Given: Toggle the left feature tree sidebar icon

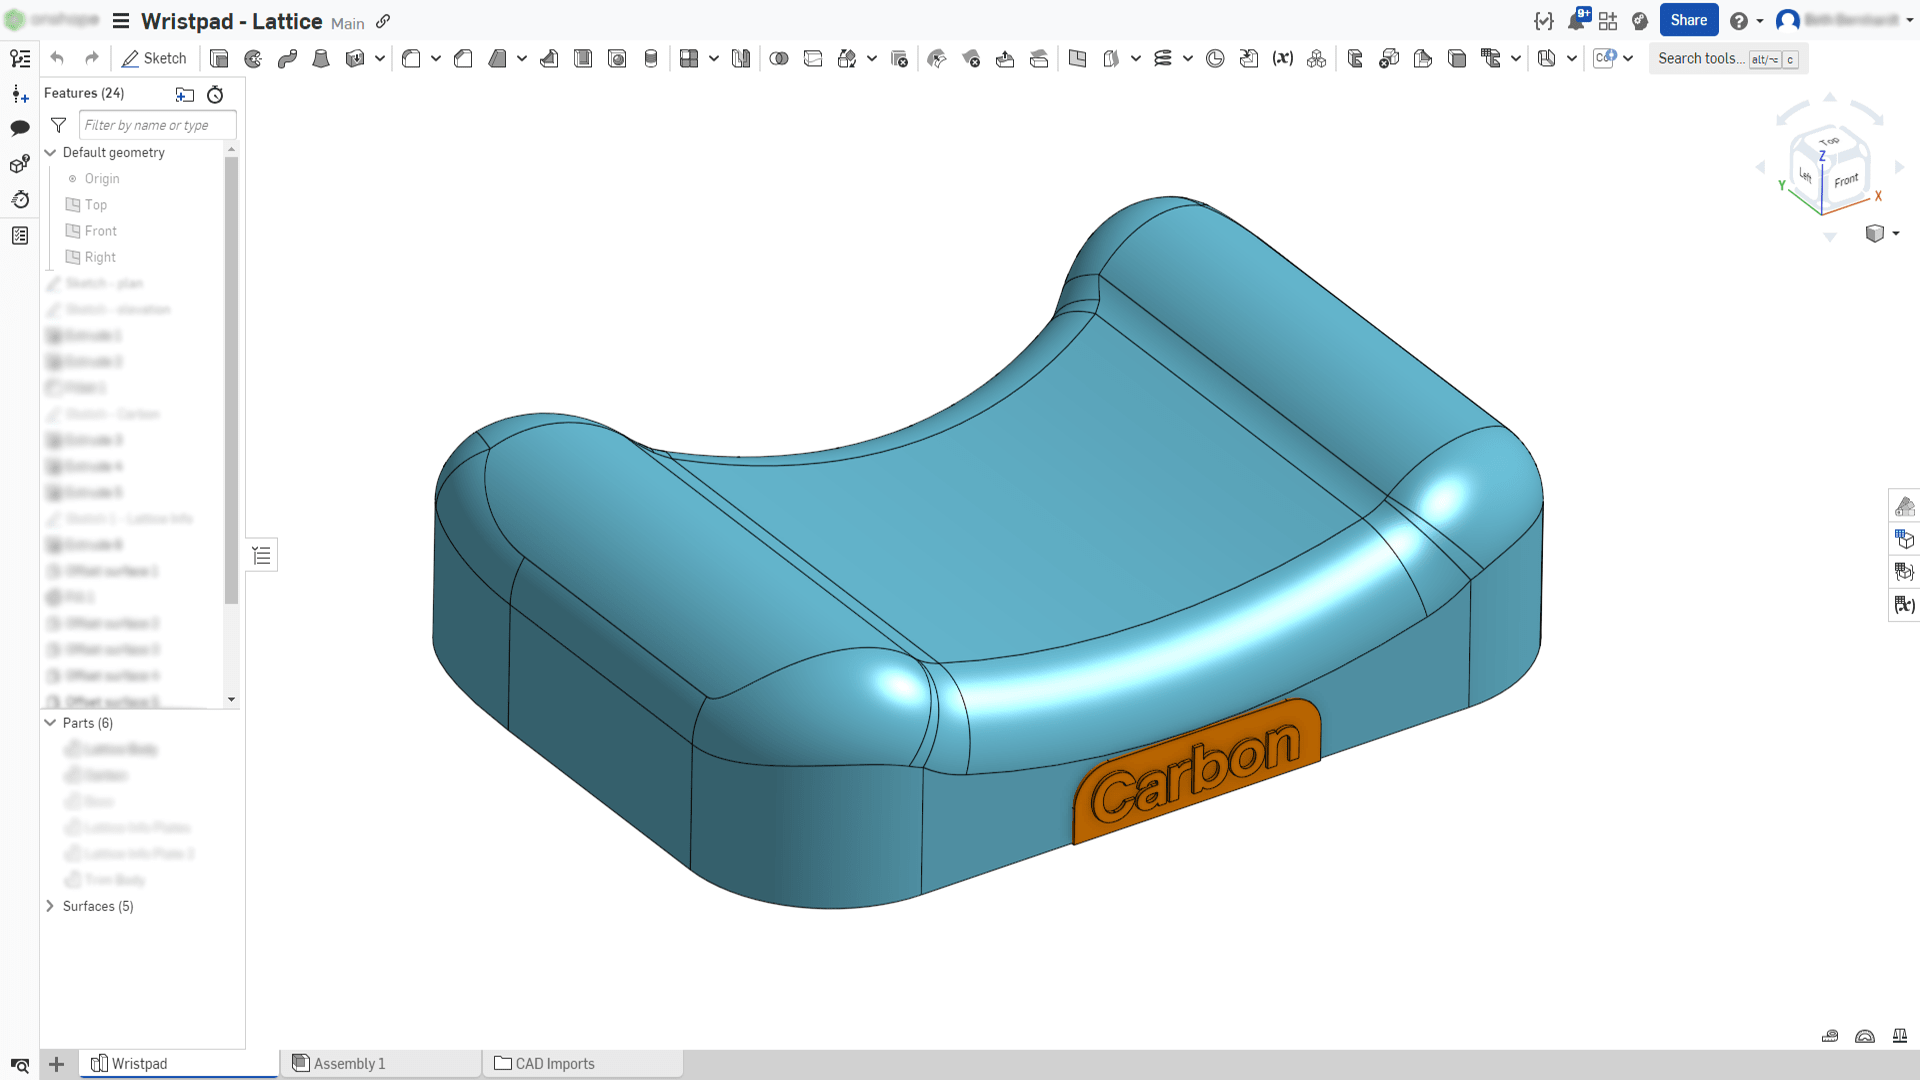Looking at the screenshot, I should 20,59.
